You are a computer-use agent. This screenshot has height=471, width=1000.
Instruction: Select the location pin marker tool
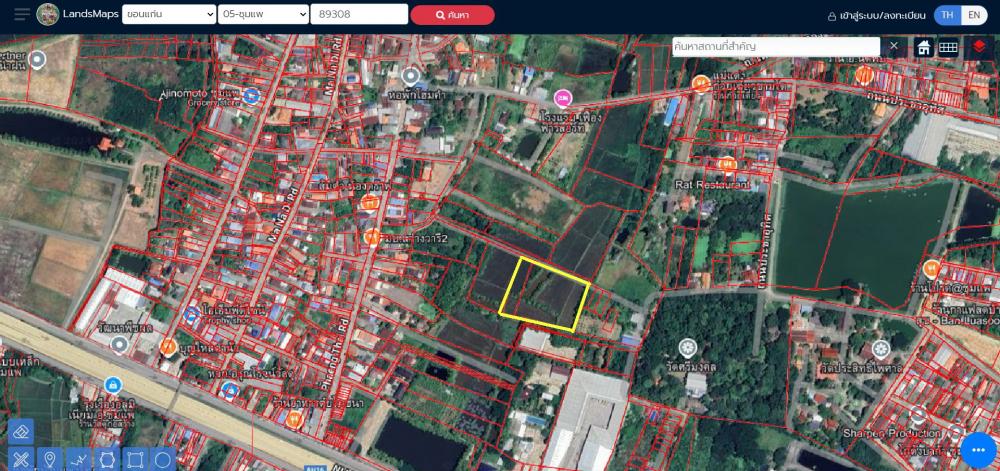[x=49, y=459]
